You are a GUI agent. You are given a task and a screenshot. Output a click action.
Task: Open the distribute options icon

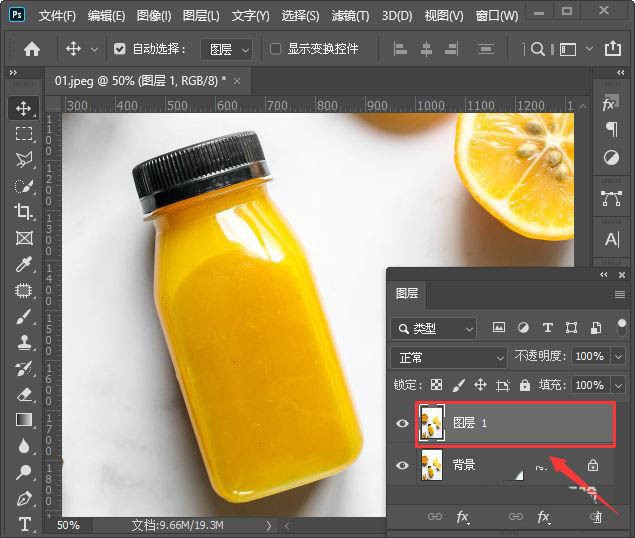pyautogui.click(x=485, y=49)
